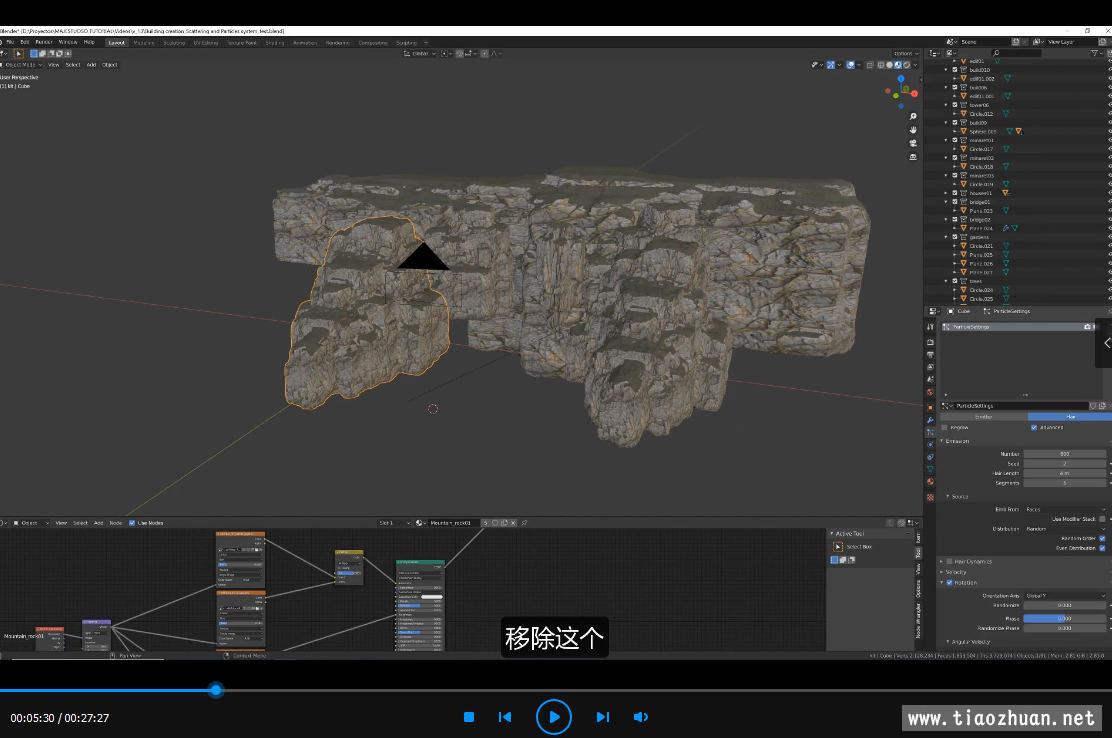This screenshot has height=738, width=1112.
Task: Toggle the Use Nodes checkbox in node editor
Action: 132,523
